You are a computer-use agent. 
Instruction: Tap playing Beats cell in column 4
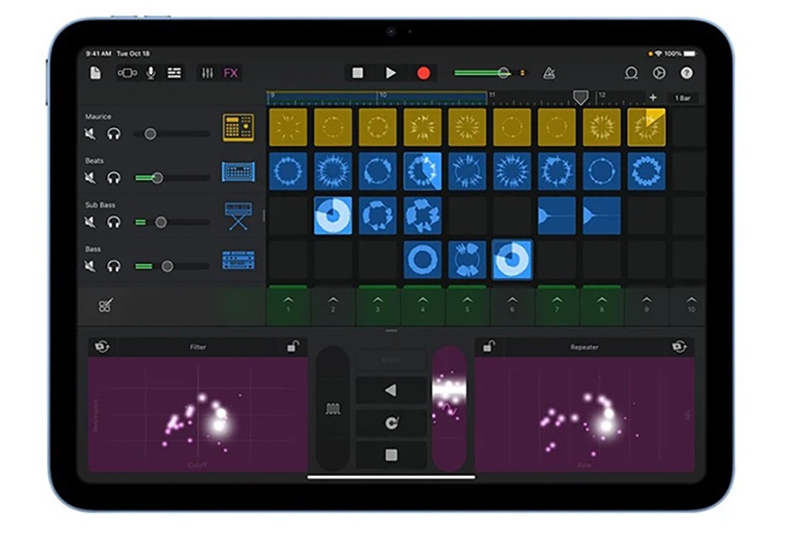(x=422, y=171)
